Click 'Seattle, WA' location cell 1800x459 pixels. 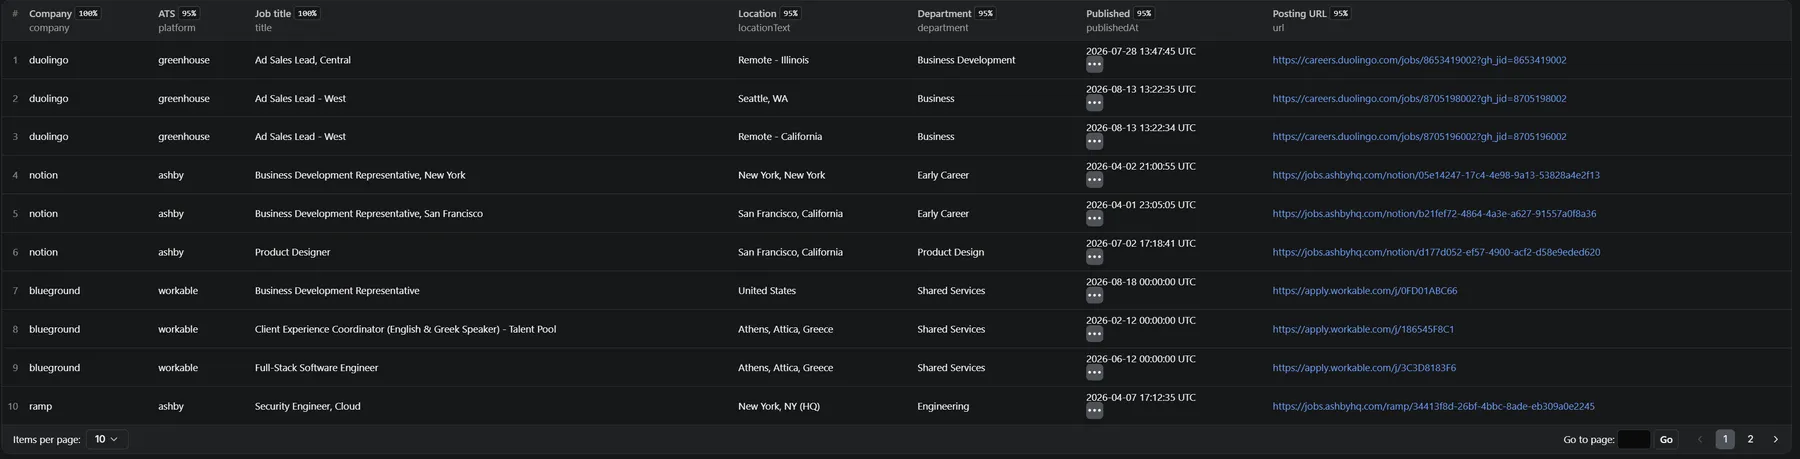[763, 99]
